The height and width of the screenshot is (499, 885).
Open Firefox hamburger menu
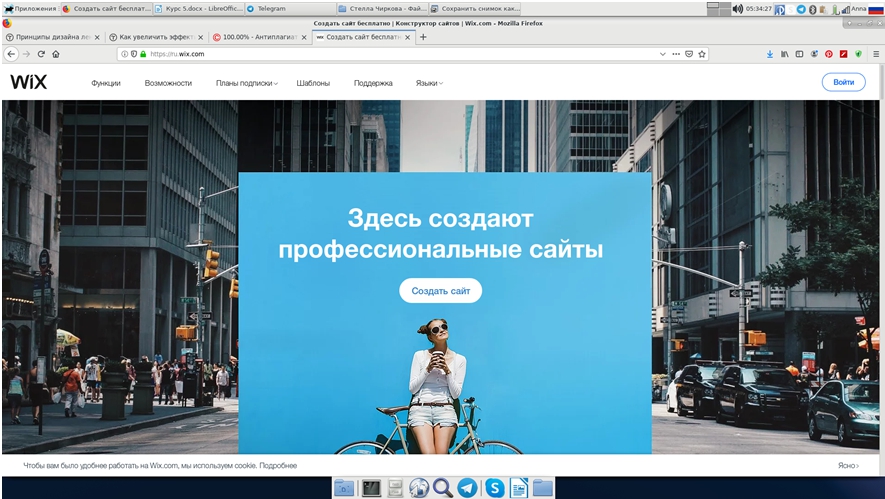[874, 54]
